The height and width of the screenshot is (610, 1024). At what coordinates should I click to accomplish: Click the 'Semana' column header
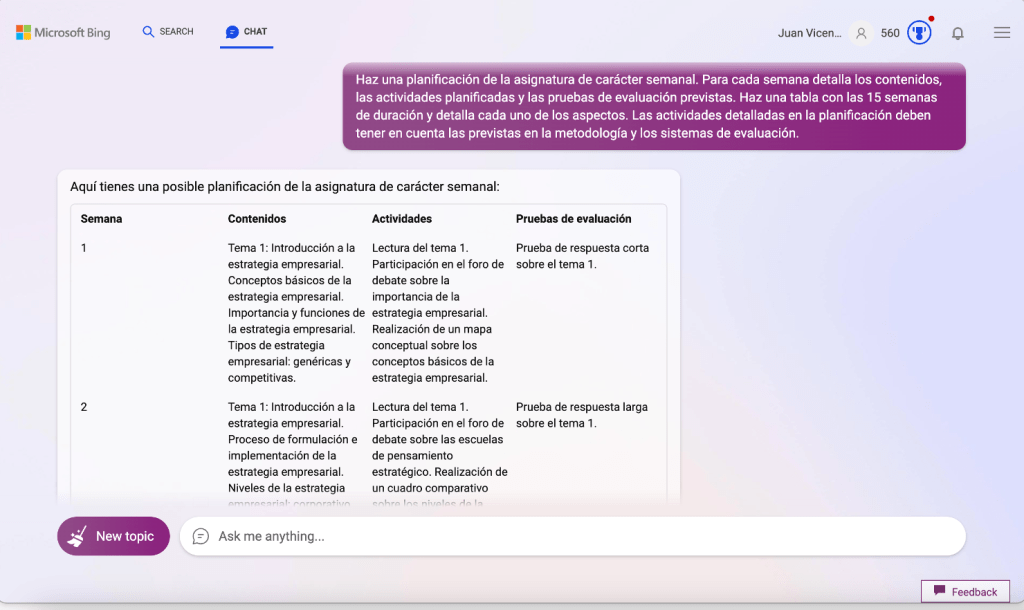click(102, 219)
